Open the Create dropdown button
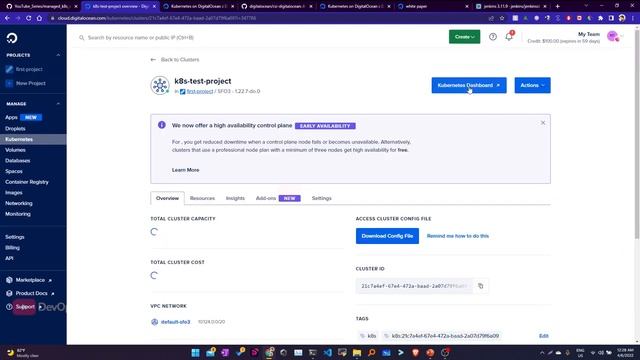This screenshot has width=640, height=360. point(464,37)
